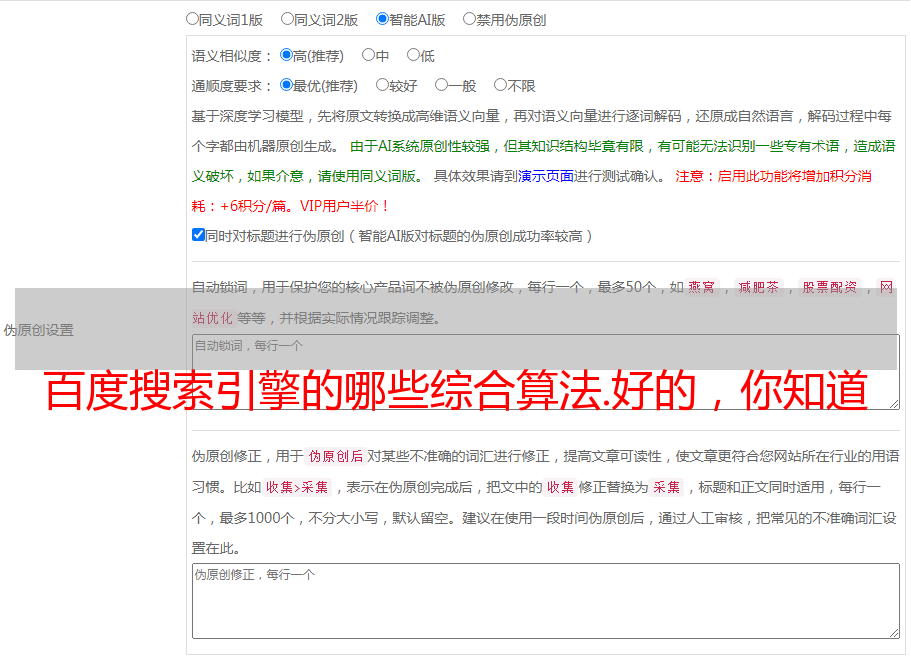Click the 收集>采集 example code tag
Viewport: 911px width, 658px height.
click(x=297, y=487)
